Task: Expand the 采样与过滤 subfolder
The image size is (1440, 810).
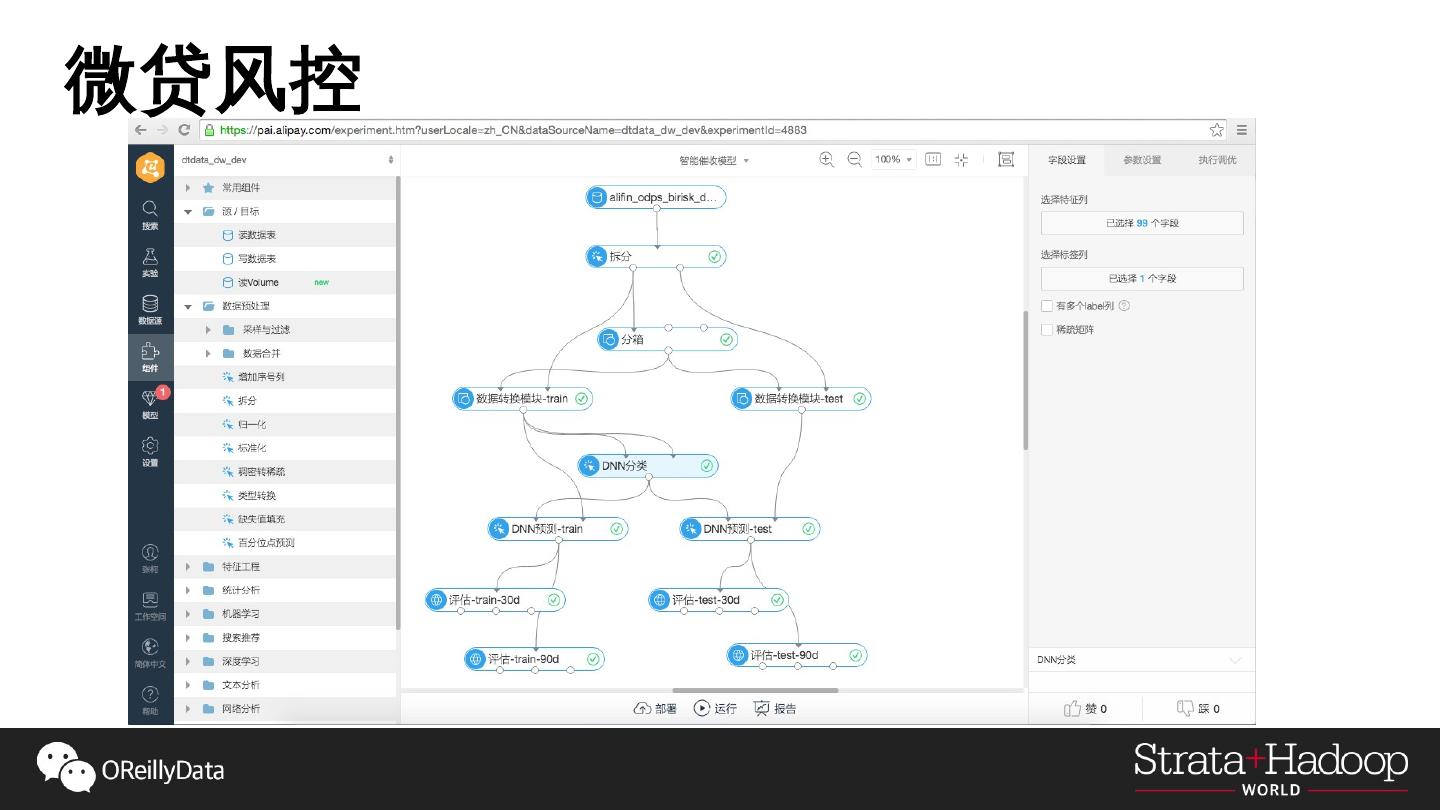Action: coord(208,330)
